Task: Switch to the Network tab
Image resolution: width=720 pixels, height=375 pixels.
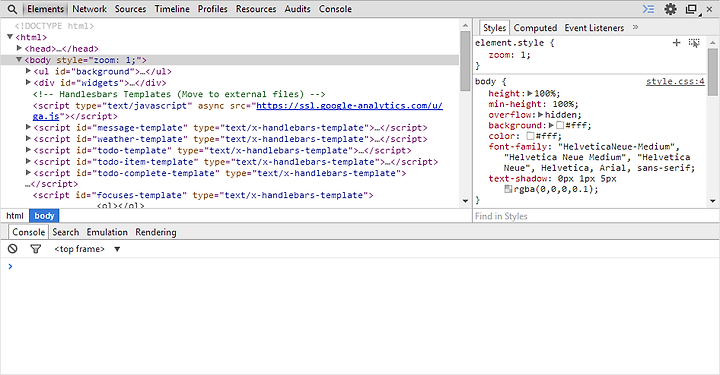Action: 89,9
